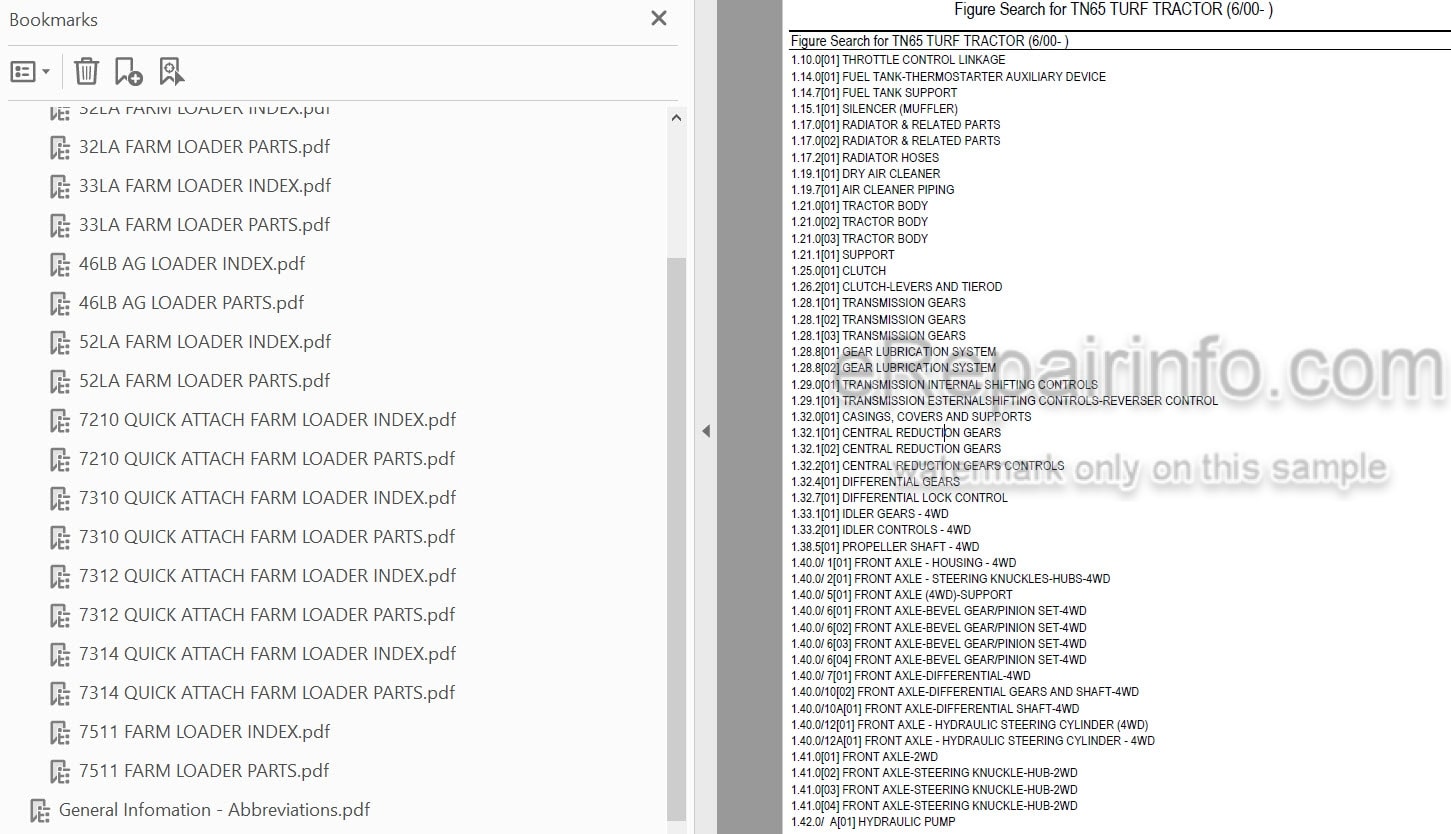Select the AIR CLEANER PIPING line
Image resolution: width=1451 pixels, height=834 pixels.
click(872, 189)
